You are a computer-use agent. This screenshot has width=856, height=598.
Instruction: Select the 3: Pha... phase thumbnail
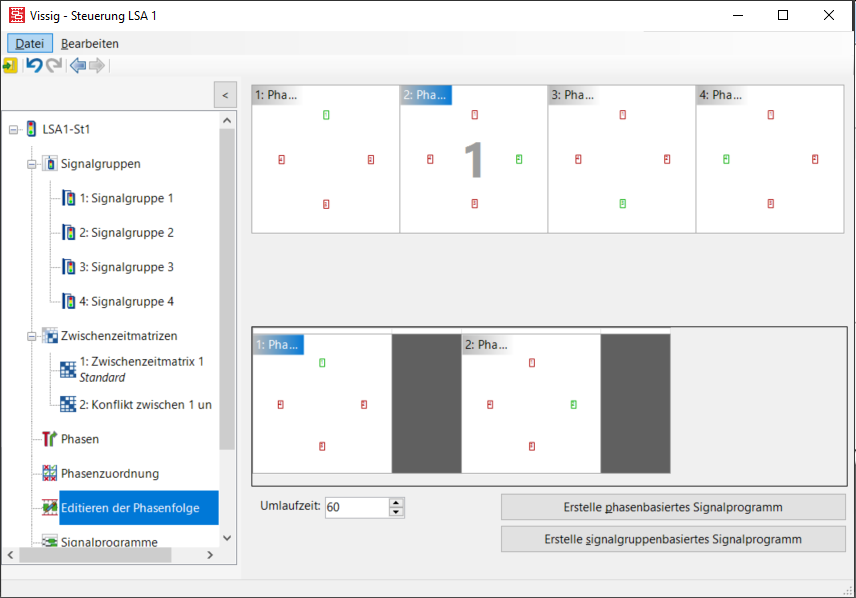[x=621, y=158]
